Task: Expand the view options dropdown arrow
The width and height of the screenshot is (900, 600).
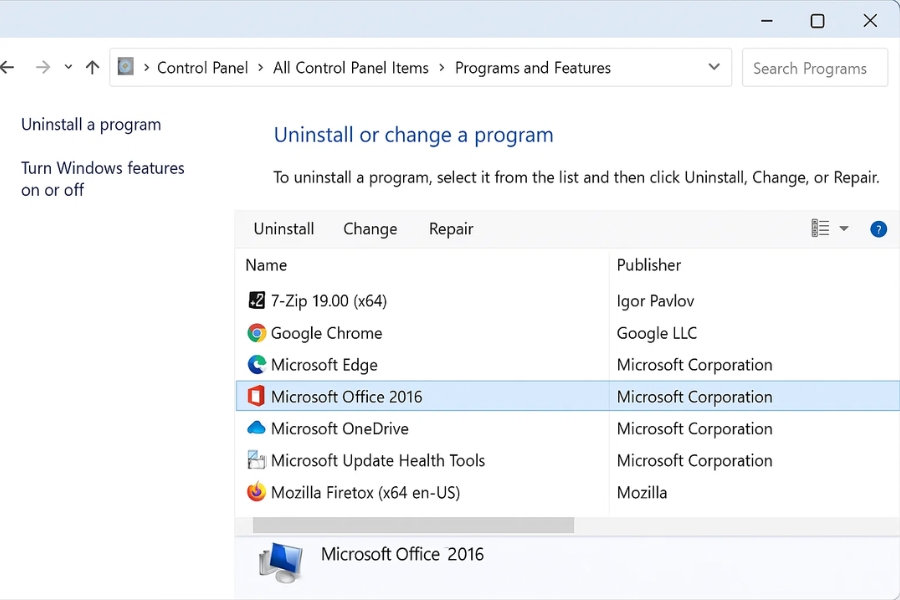Action: click(844, 229)
